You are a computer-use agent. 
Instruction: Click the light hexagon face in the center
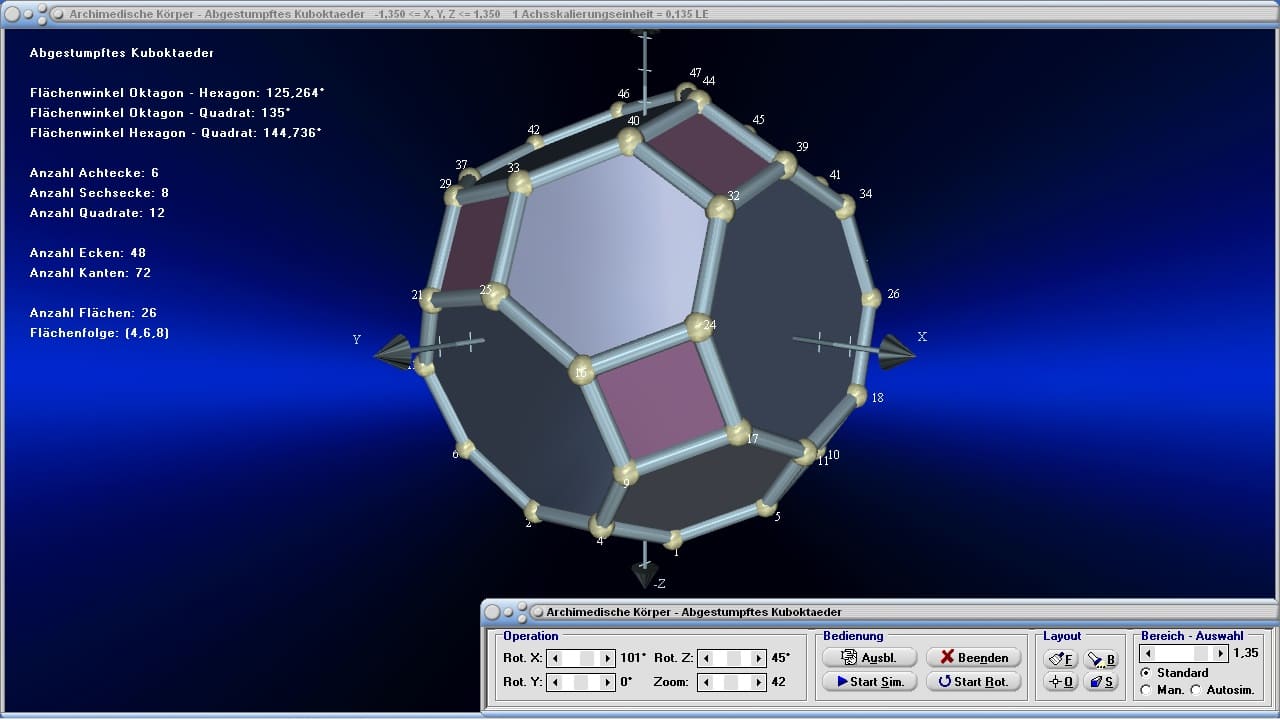point(610,255)
